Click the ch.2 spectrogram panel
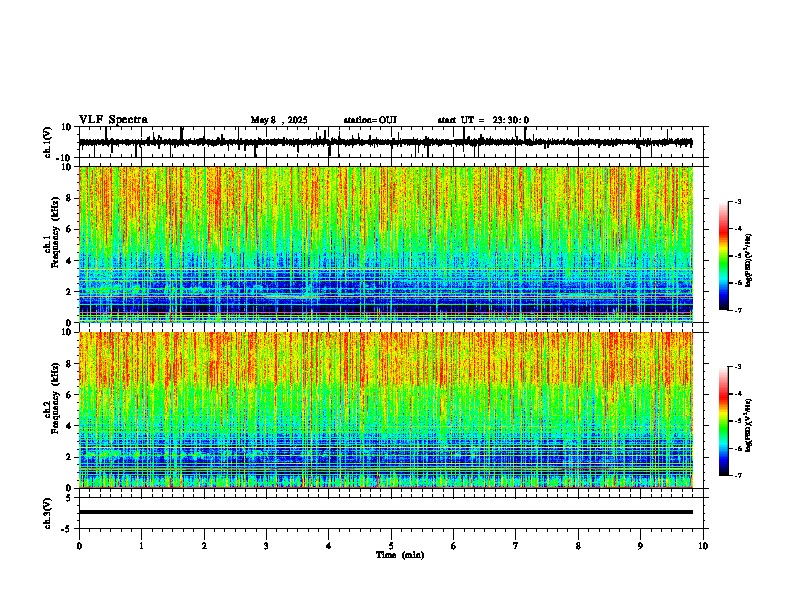 pyautogui.click(x=386, y=410)
